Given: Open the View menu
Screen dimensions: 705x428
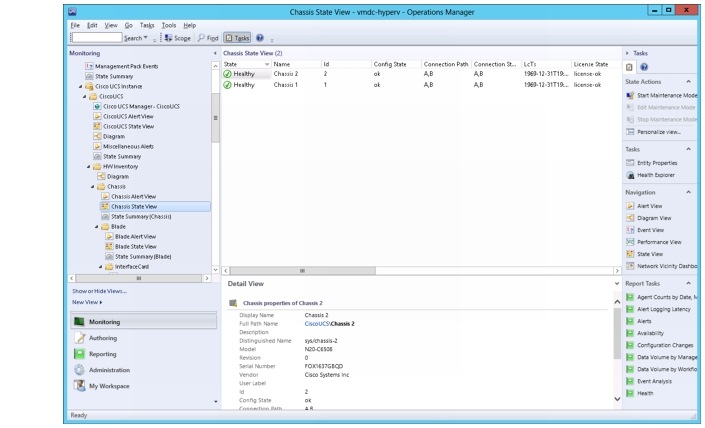Looking at the screenshot, I should [x=109, y=24].
